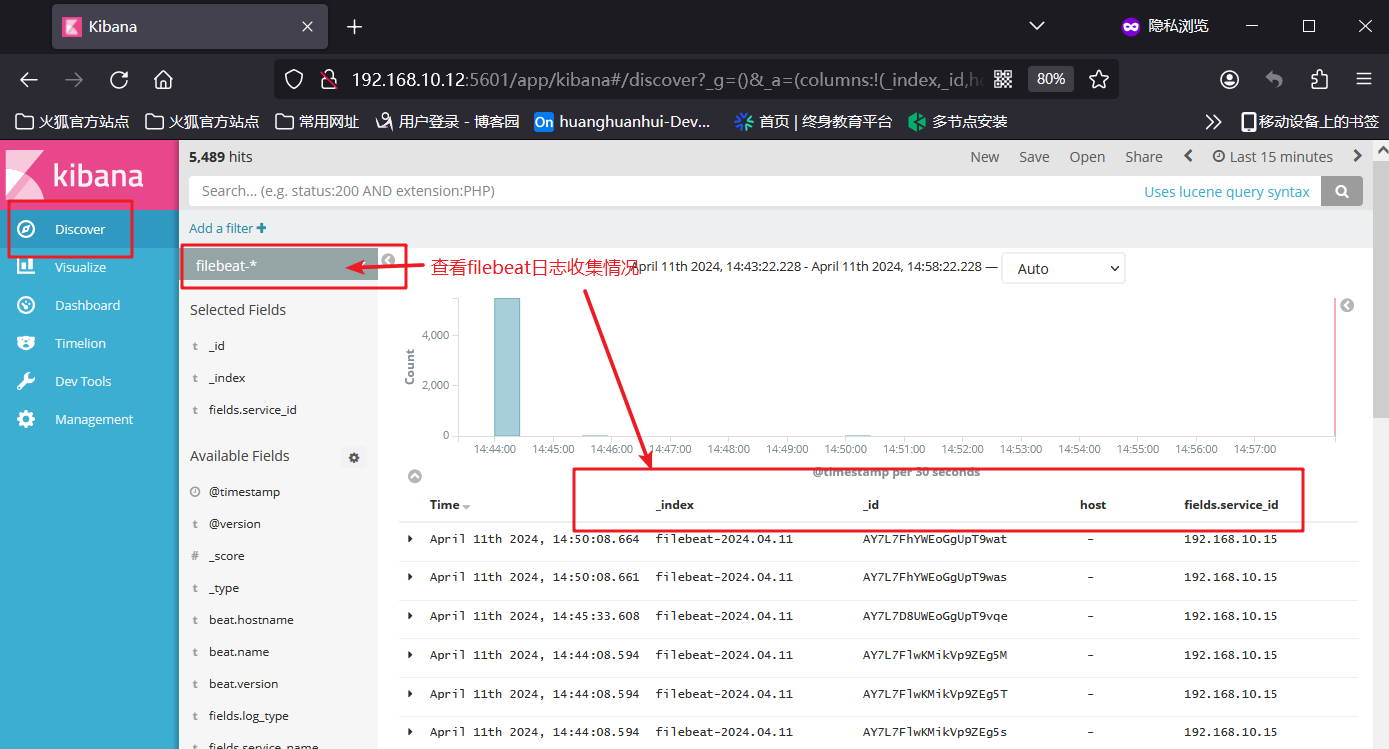
Task: Click the fields.service_id column header
Action: click(x=1231, y=505)
